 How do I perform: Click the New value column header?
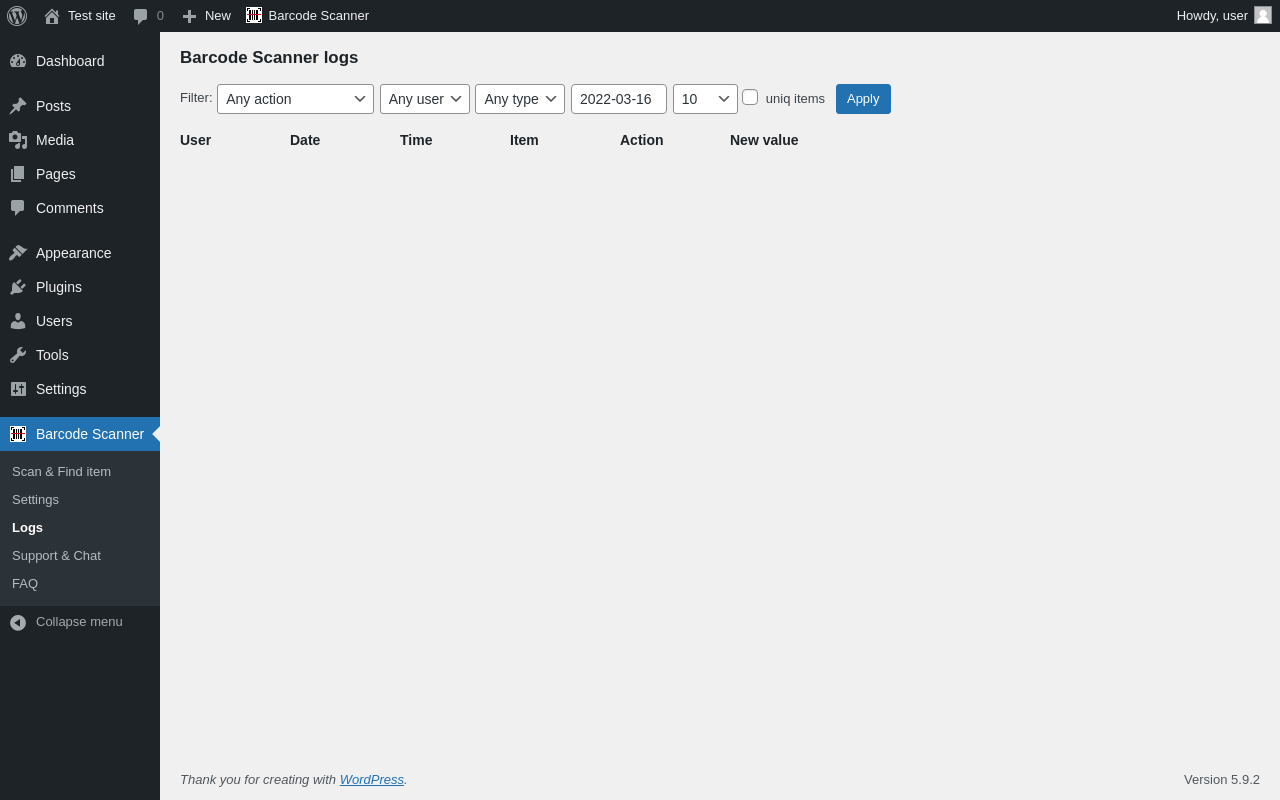click(764, 140)
